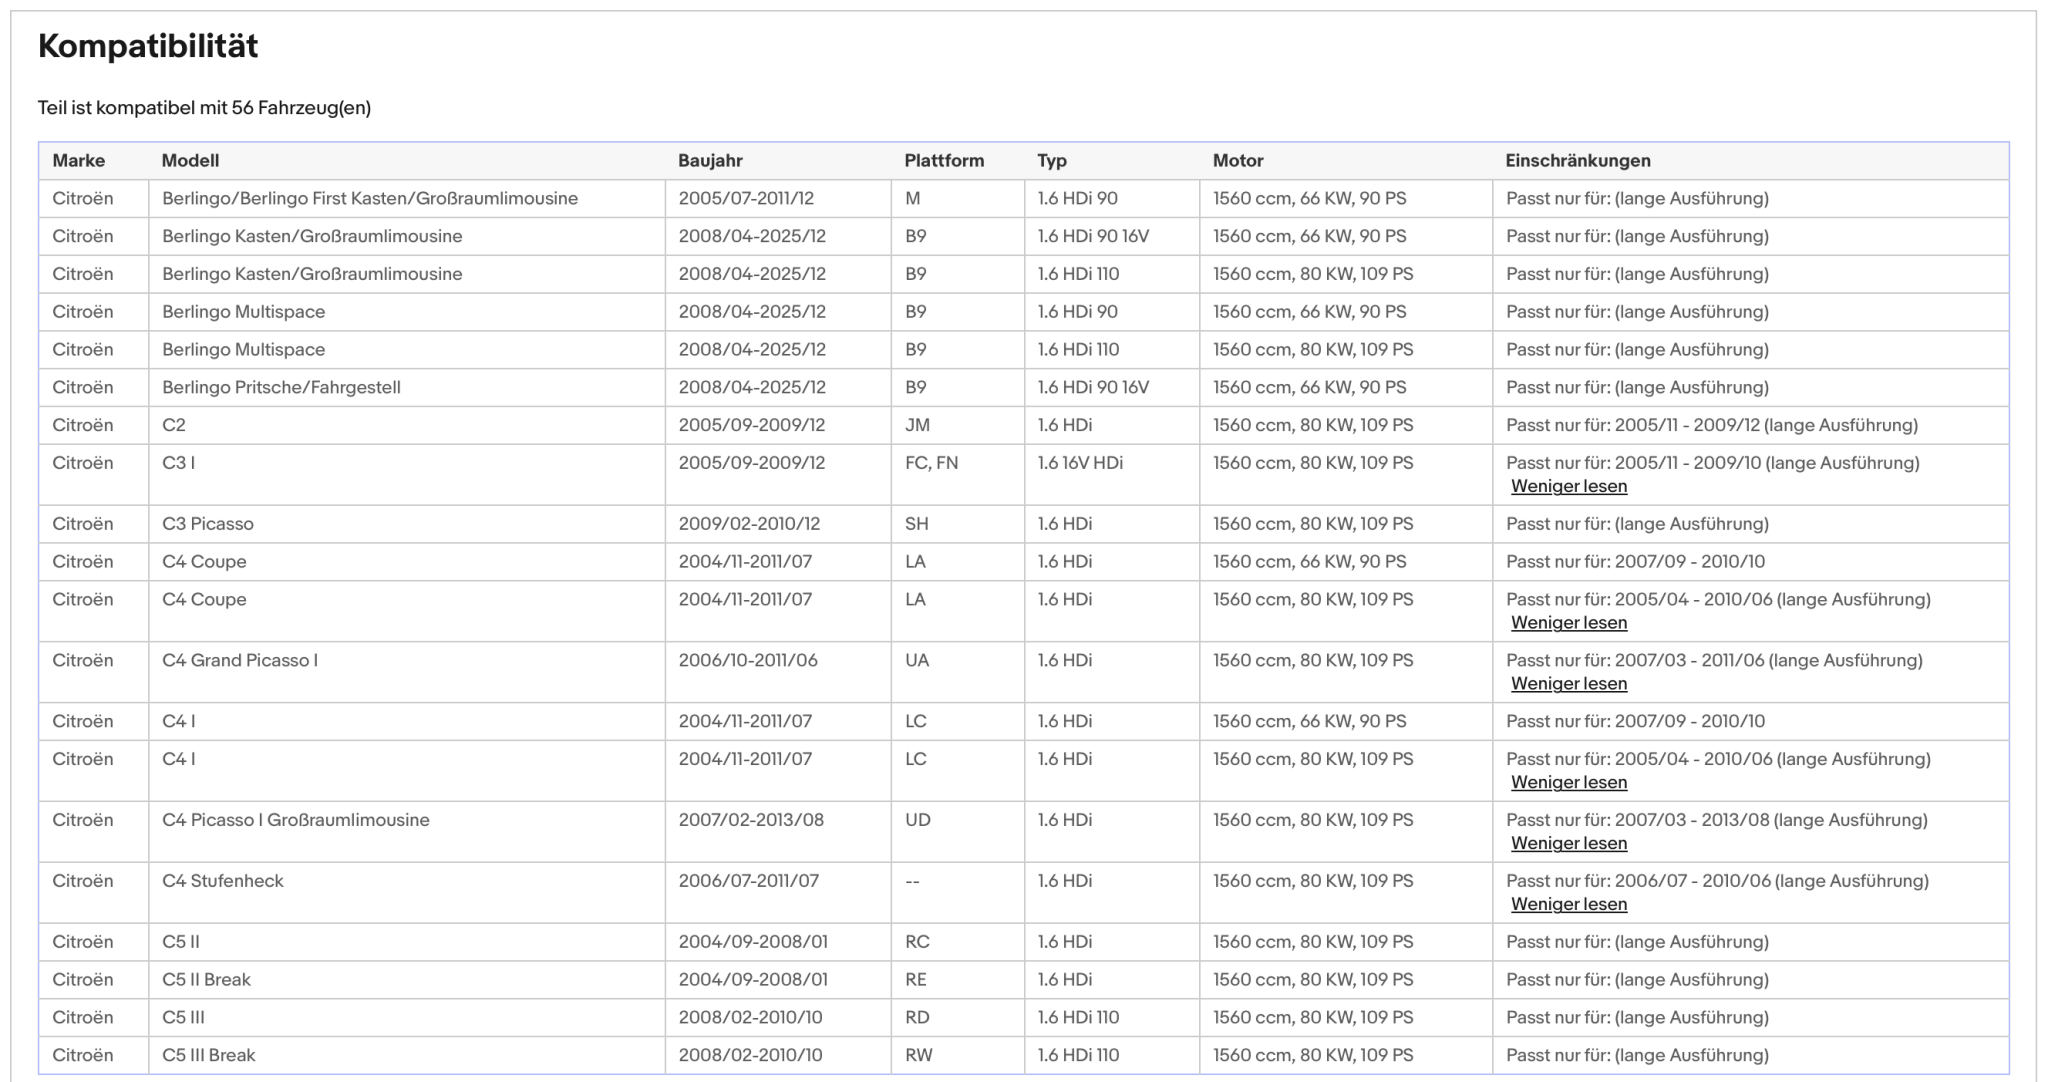Select the C5 III Break row
The width and height of the screenshot is (2048, 1082).
point(1024,1056)
